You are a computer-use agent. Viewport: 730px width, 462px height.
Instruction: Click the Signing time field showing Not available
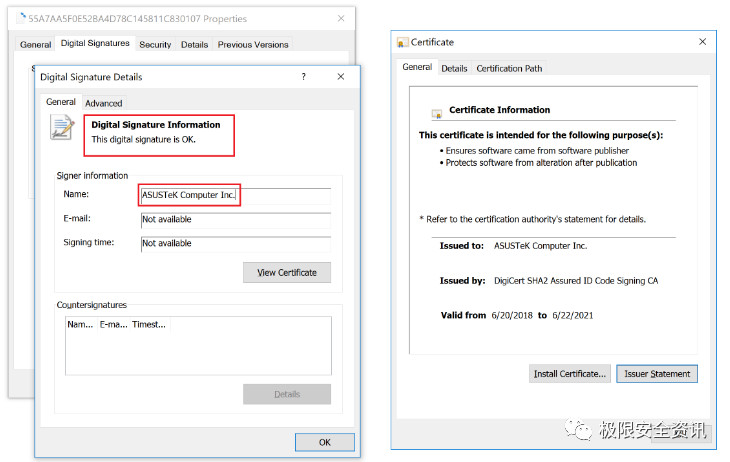click(236, 244)
